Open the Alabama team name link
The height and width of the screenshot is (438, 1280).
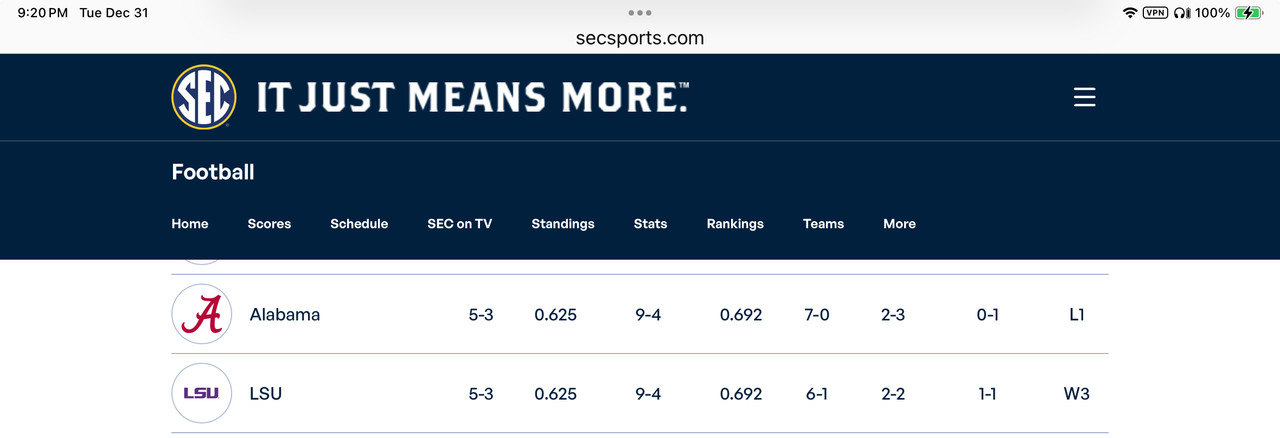(x=285, y=314)
